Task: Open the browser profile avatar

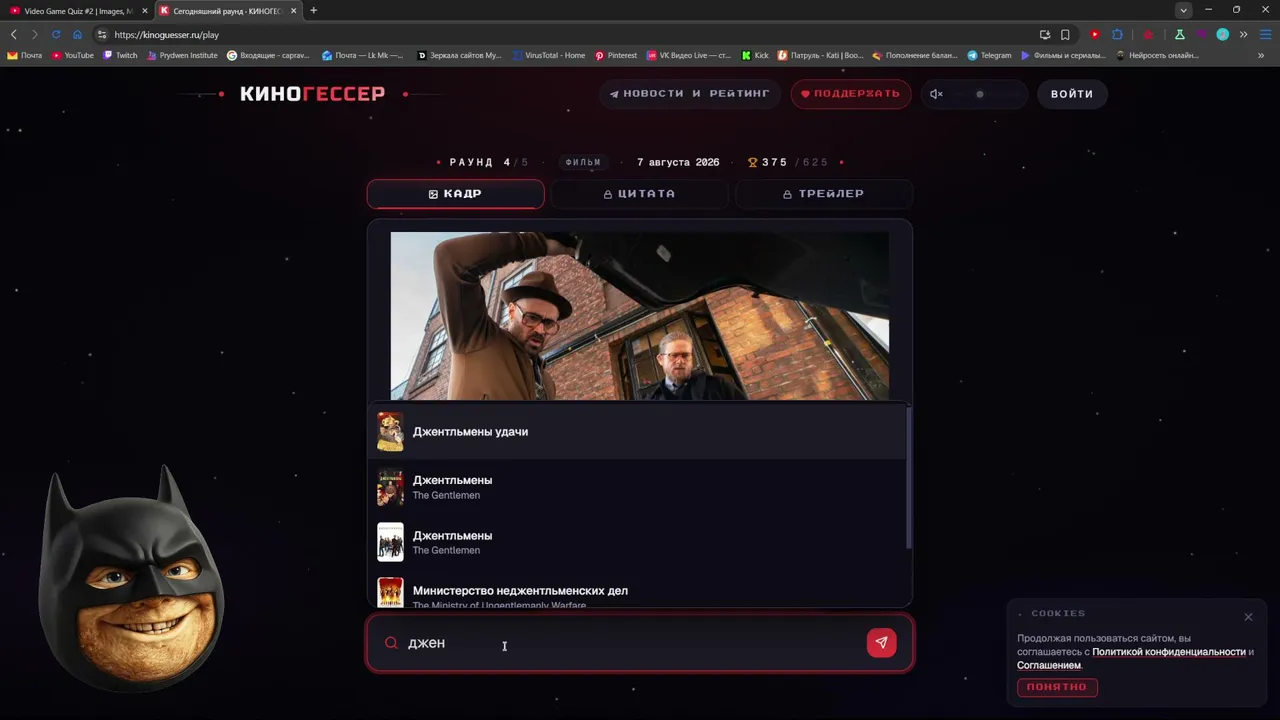Action: 1222,35
